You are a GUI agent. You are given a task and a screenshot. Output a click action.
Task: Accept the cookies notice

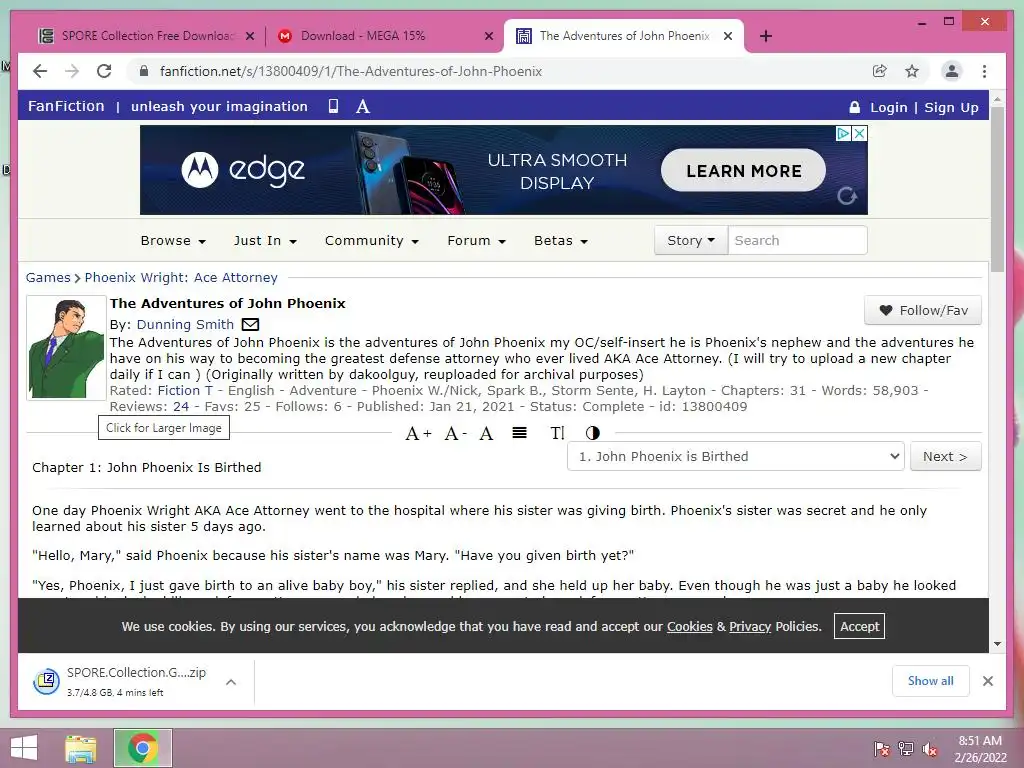click(x=859, y=626)
